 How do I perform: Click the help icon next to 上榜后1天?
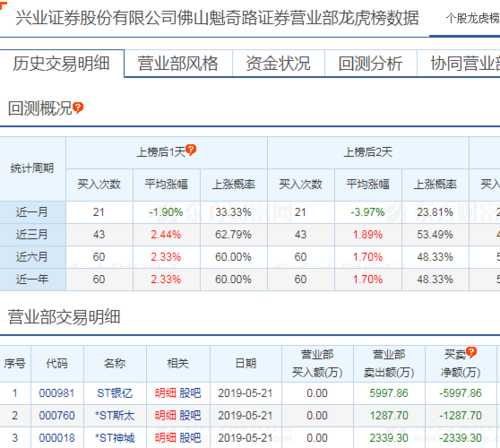point(191,150)
